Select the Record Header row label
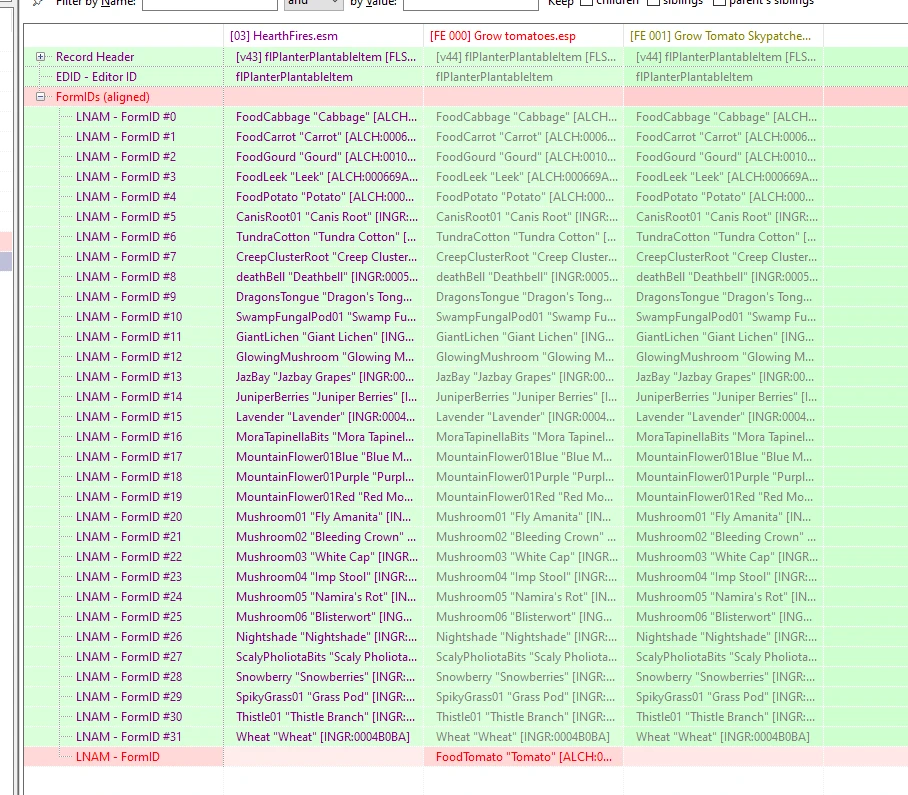Image resolution: width=908 pixels, height=795 pixels. pyautogui.click(x=95, y=57)
